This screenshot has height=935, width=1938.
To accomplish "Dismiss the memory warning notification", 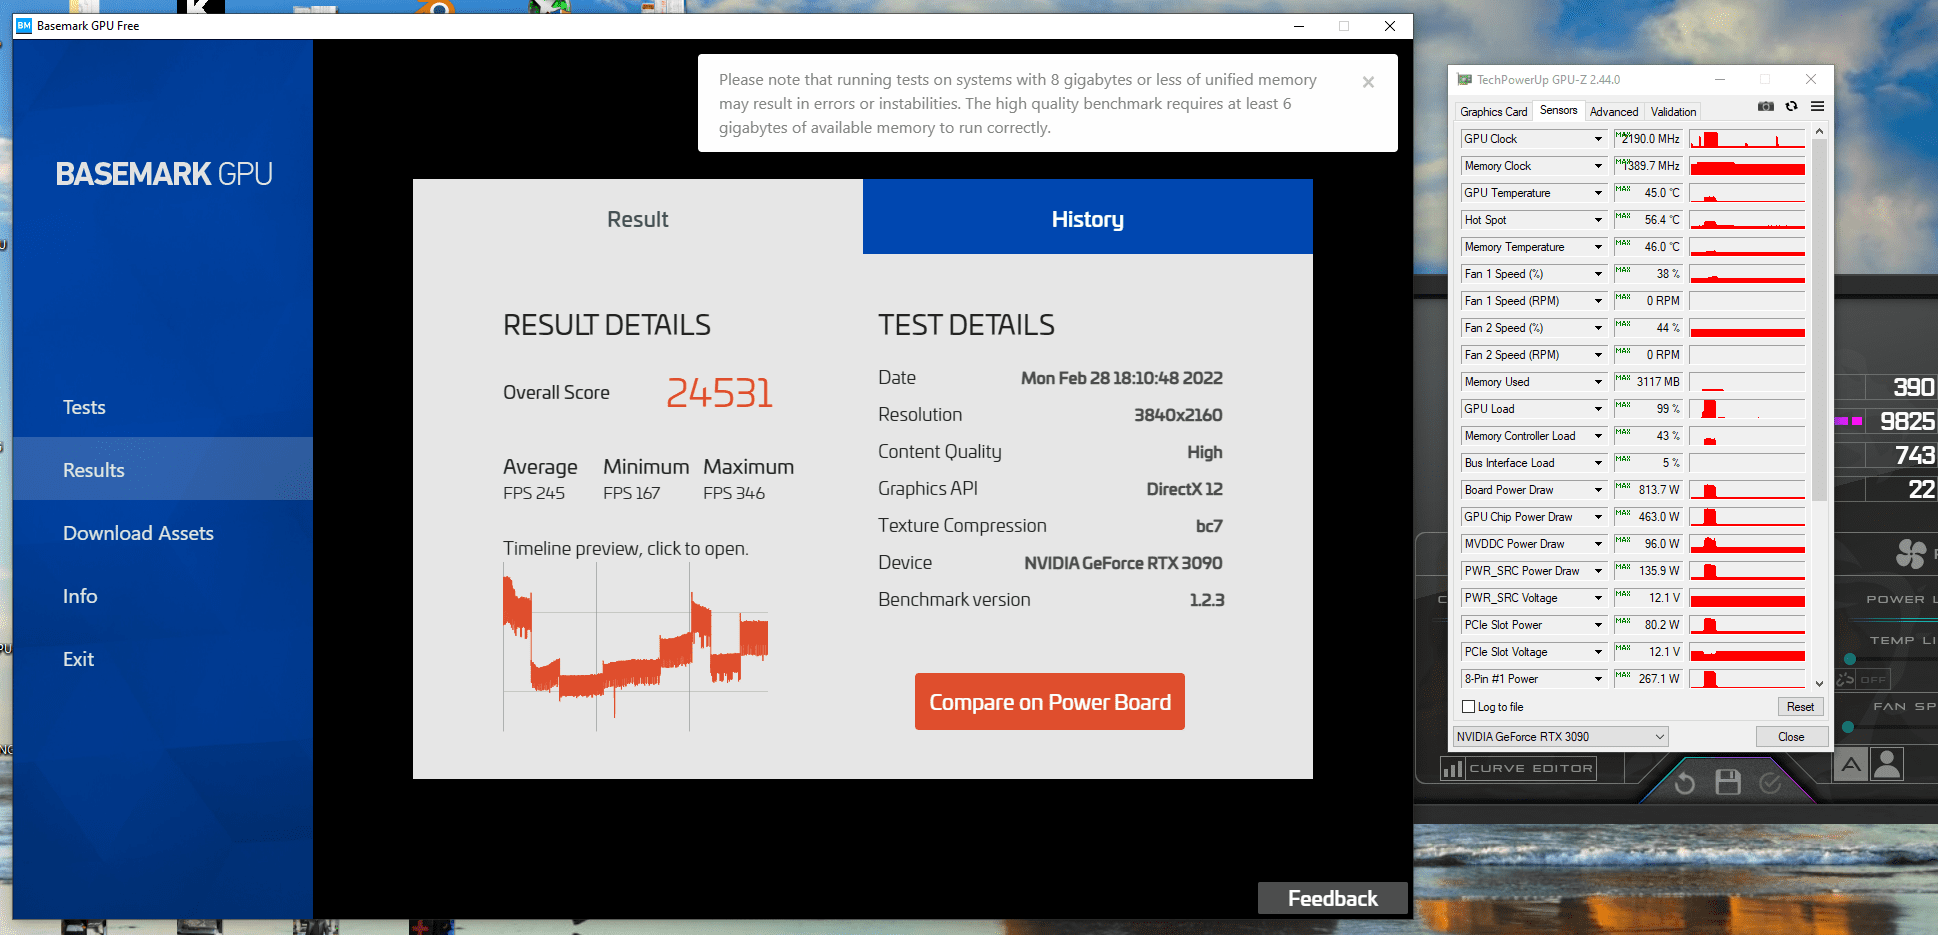I will coord(1368,82).
